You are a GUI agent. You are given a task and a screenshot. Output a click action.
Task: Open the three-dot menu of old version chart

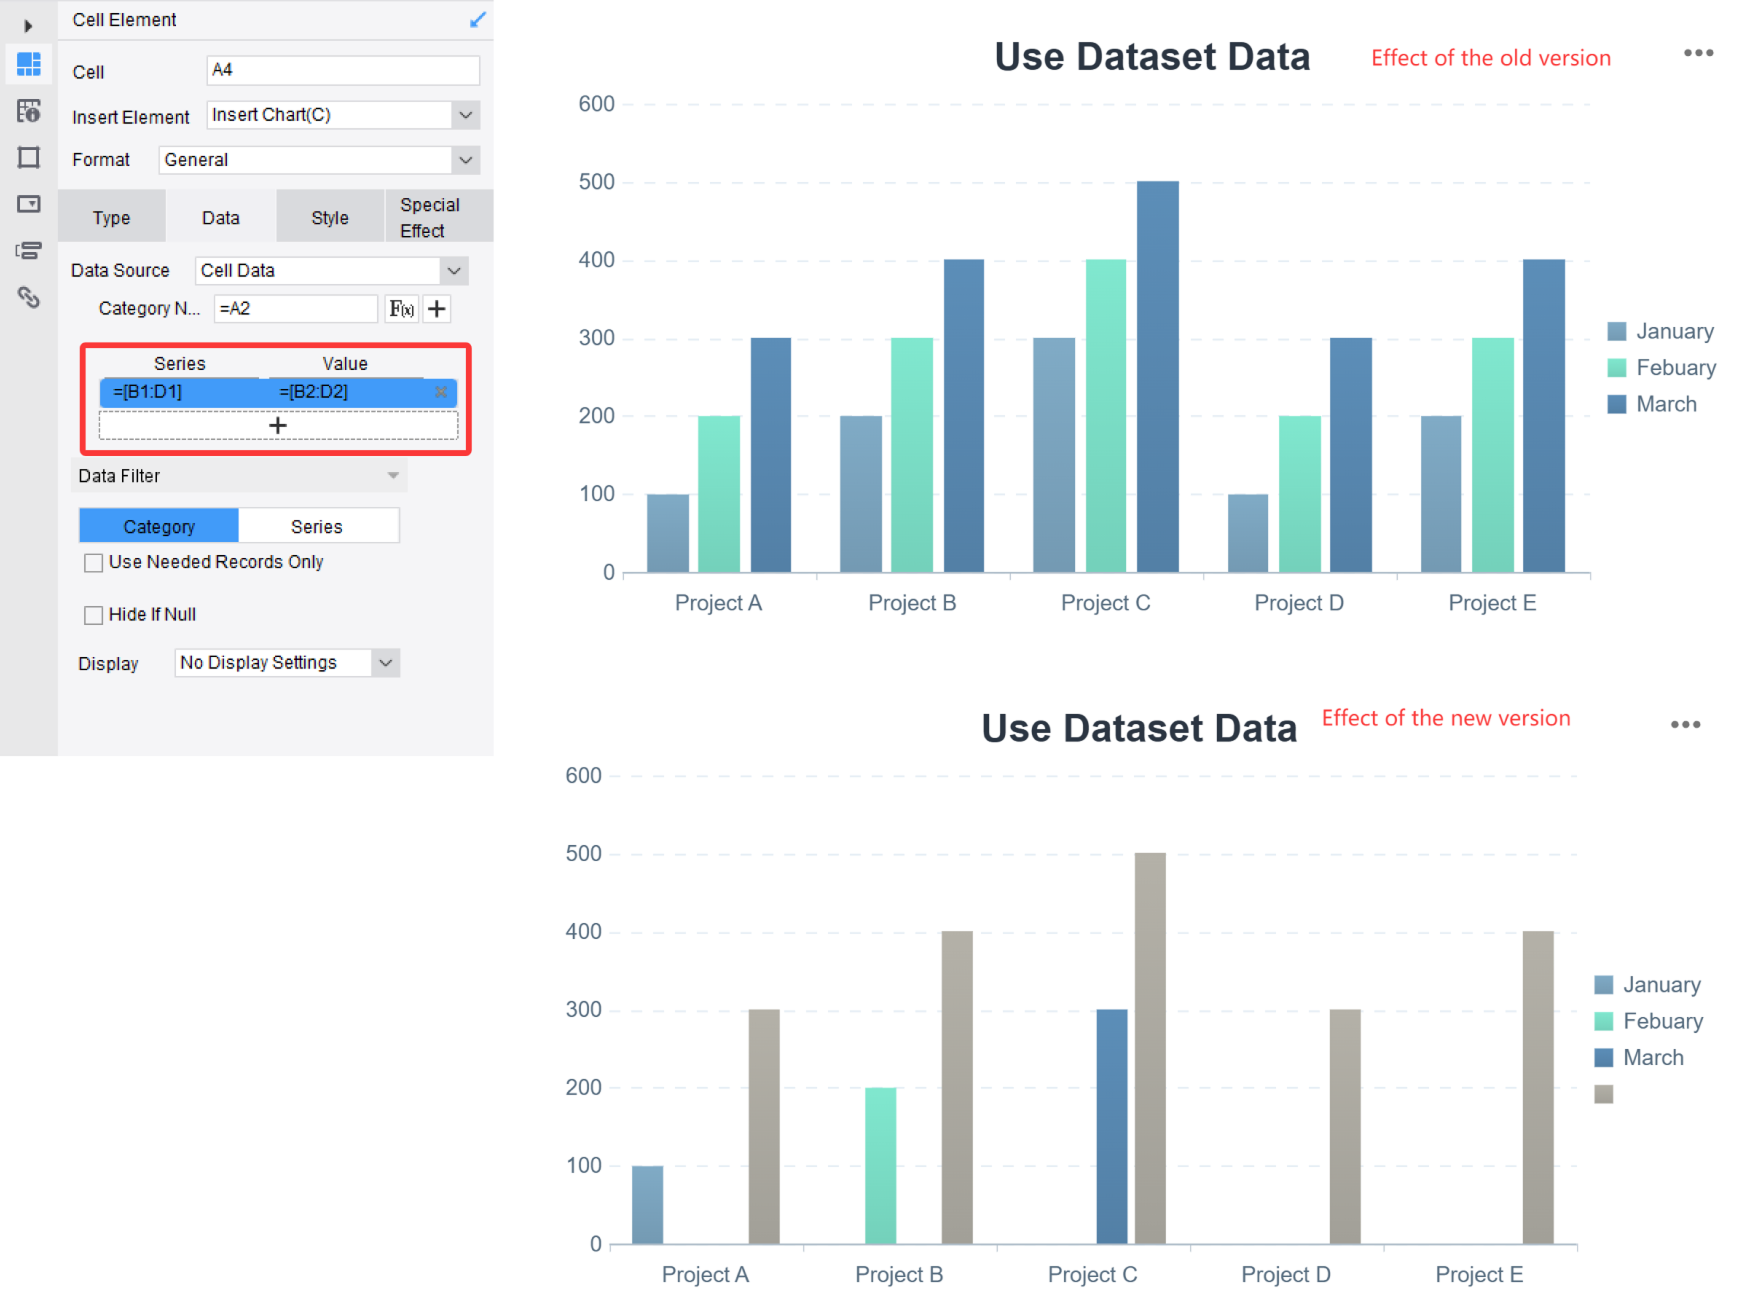click(1698, 53)
